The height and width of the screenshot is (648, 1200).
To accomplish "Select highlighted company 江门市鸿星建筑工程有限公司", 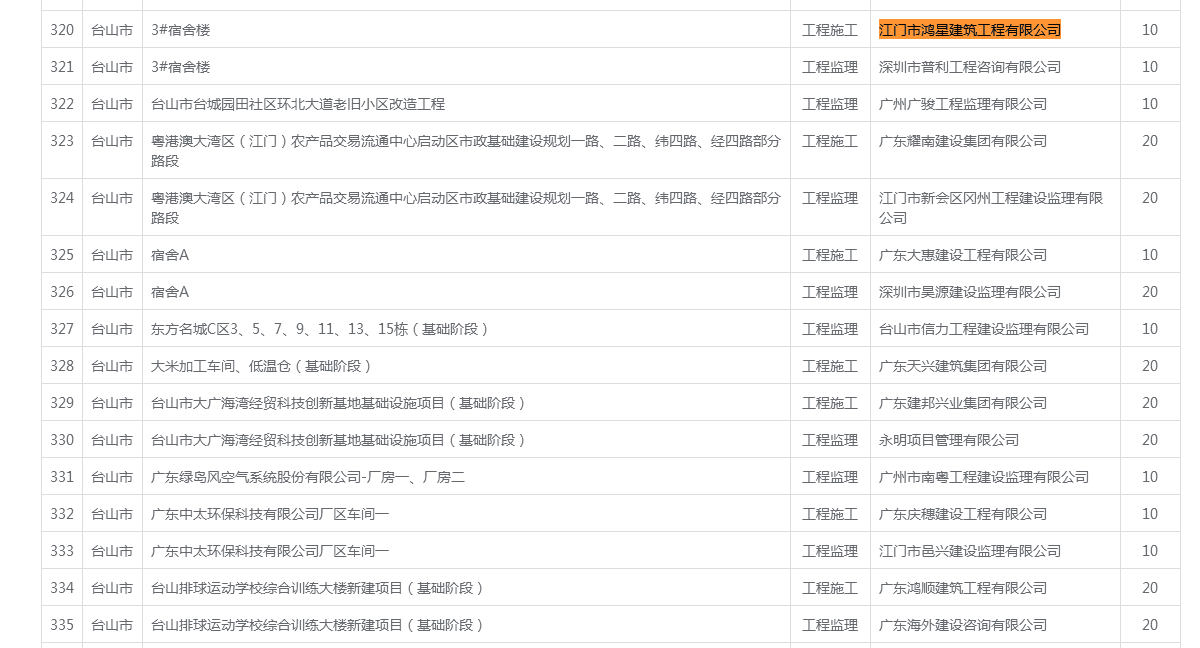I will point(969,30).
